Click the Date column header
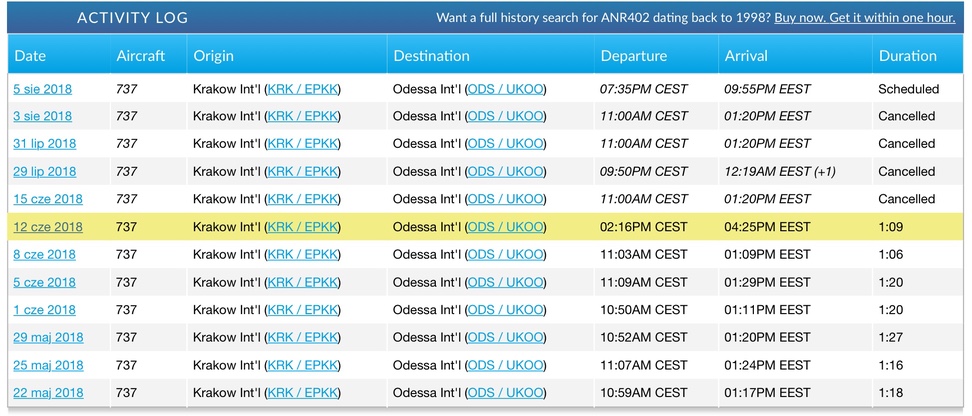The width and height of the screenshot is (972, 416). pyautogui.click(x=30, y=55)
